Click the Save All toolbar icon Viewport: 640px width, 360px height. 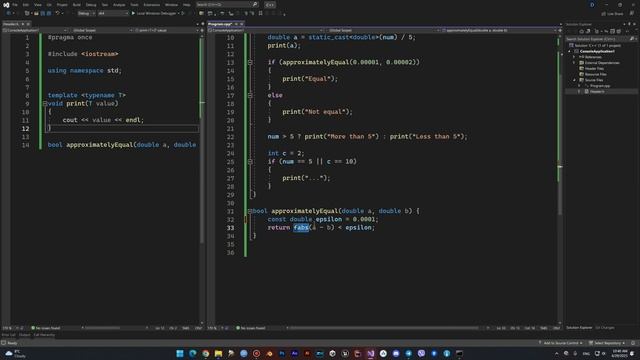(x=49, y=13)
